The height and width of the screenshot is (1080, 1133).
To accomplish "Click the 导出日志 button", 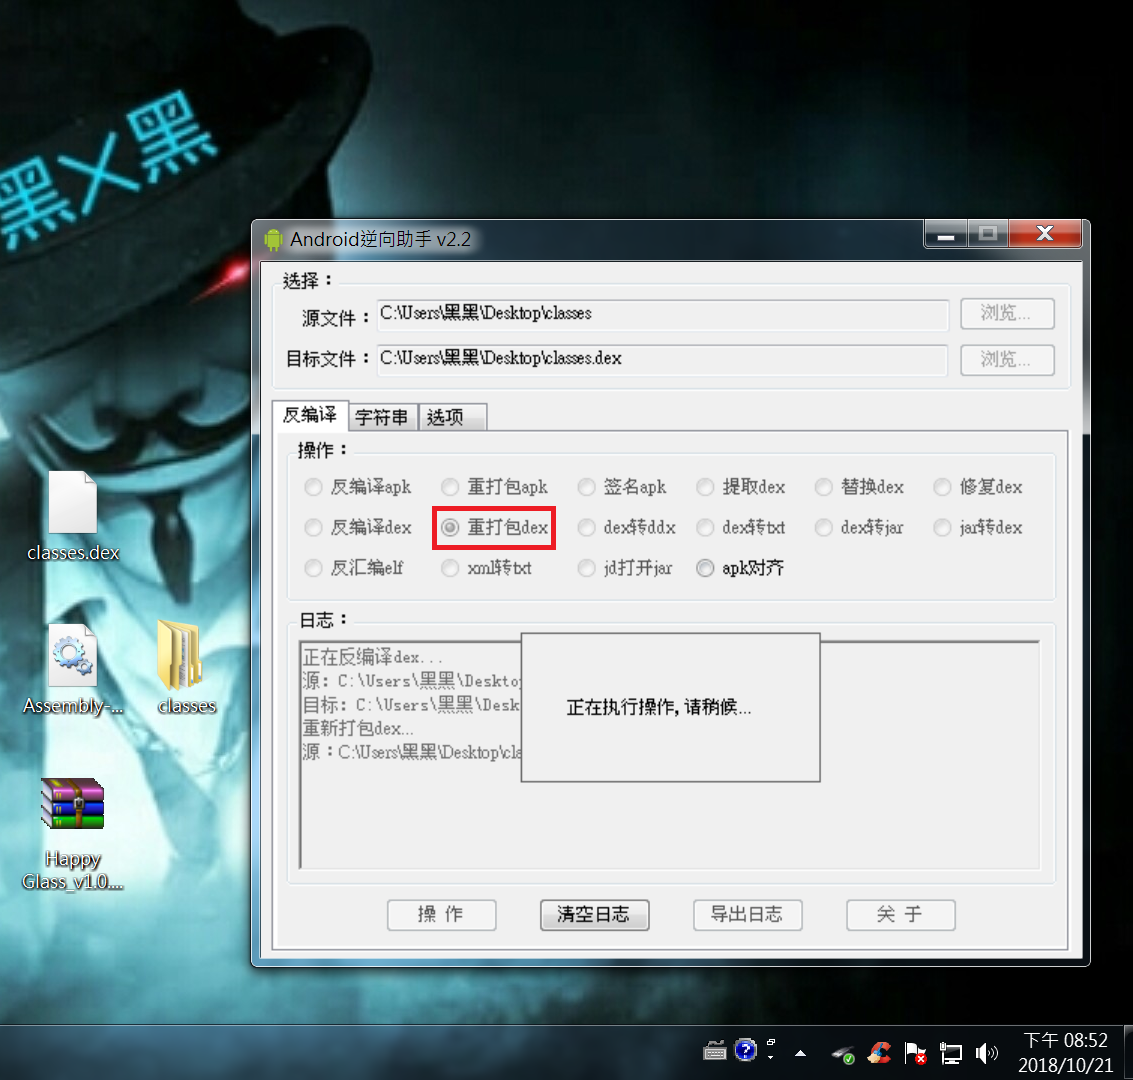I will 747,915.
